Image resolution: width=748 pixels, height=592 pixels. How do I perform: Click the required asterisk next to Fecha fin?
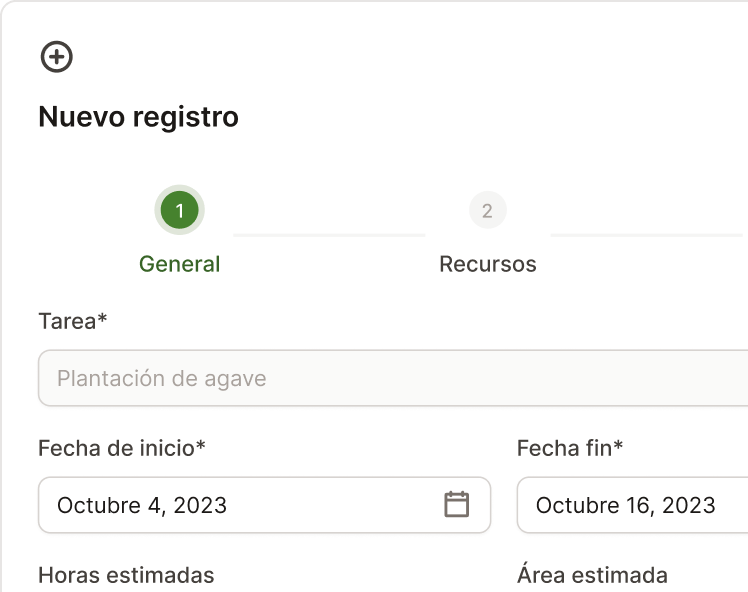[618, 446]
